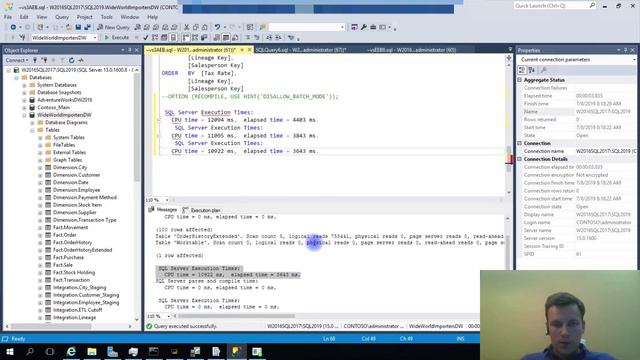The width and height of the screenshot is (640, 360).
Task: Select the Messages results tab
Action: pos(163,209)
